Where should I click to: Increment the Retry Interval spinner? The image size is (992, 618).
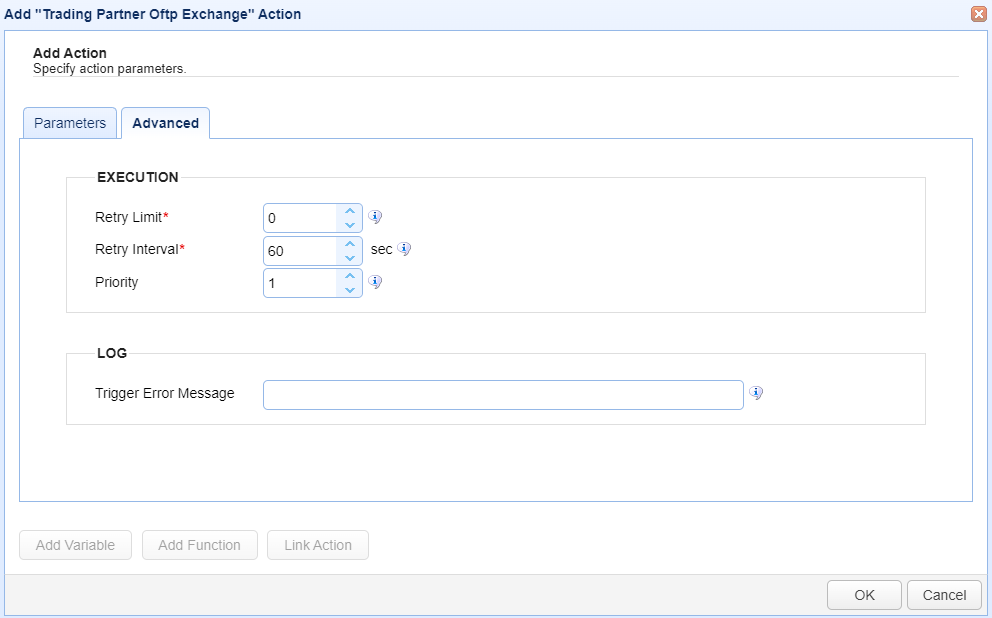coord(349,243)
